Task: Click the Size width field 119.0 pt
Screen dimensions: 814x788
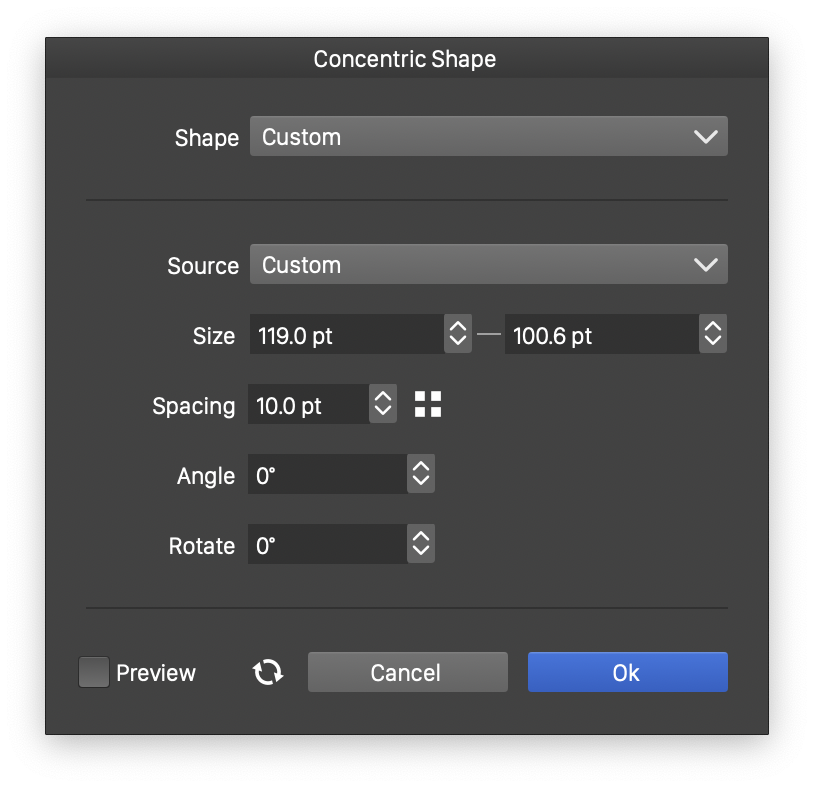Action: [x=346, y=335]
